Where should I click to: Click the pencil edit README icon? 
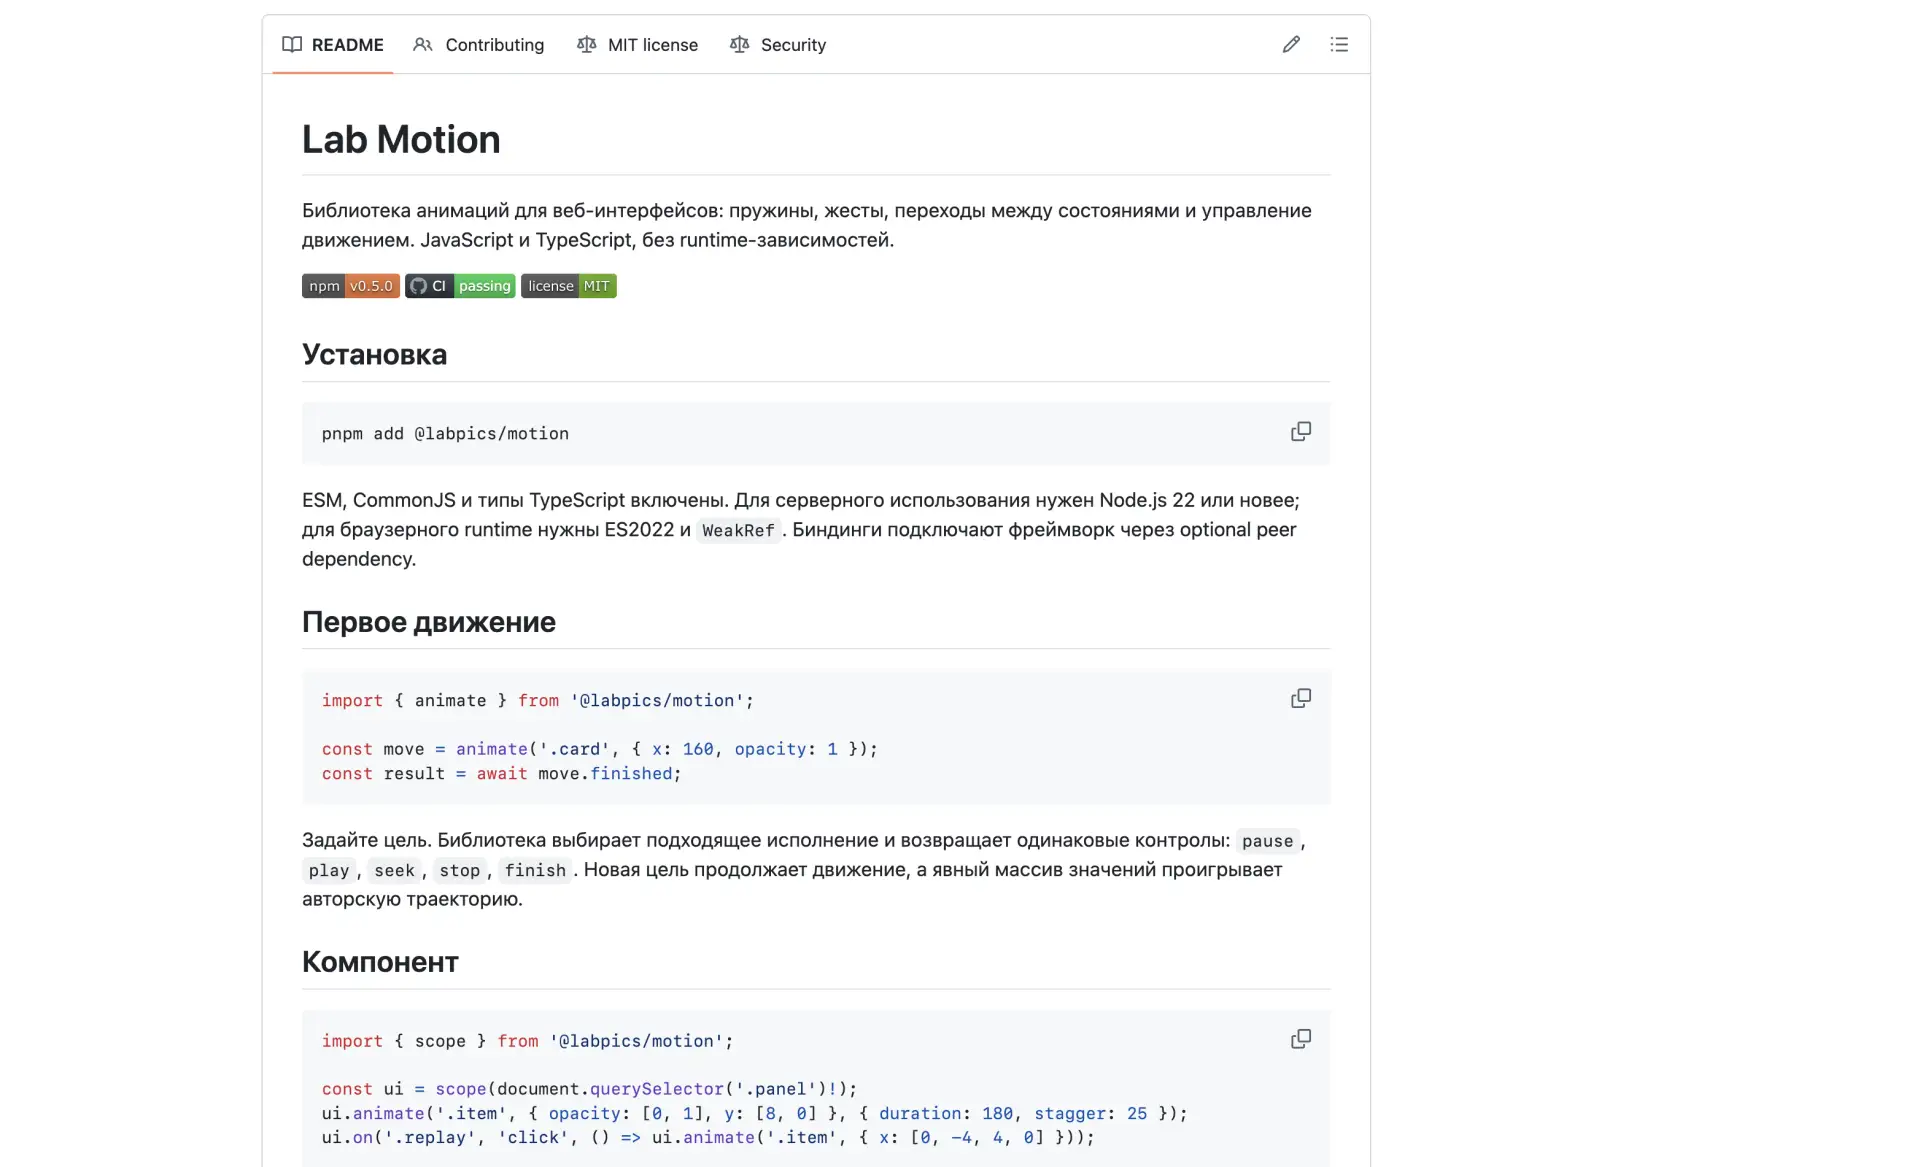(1291, 44)
